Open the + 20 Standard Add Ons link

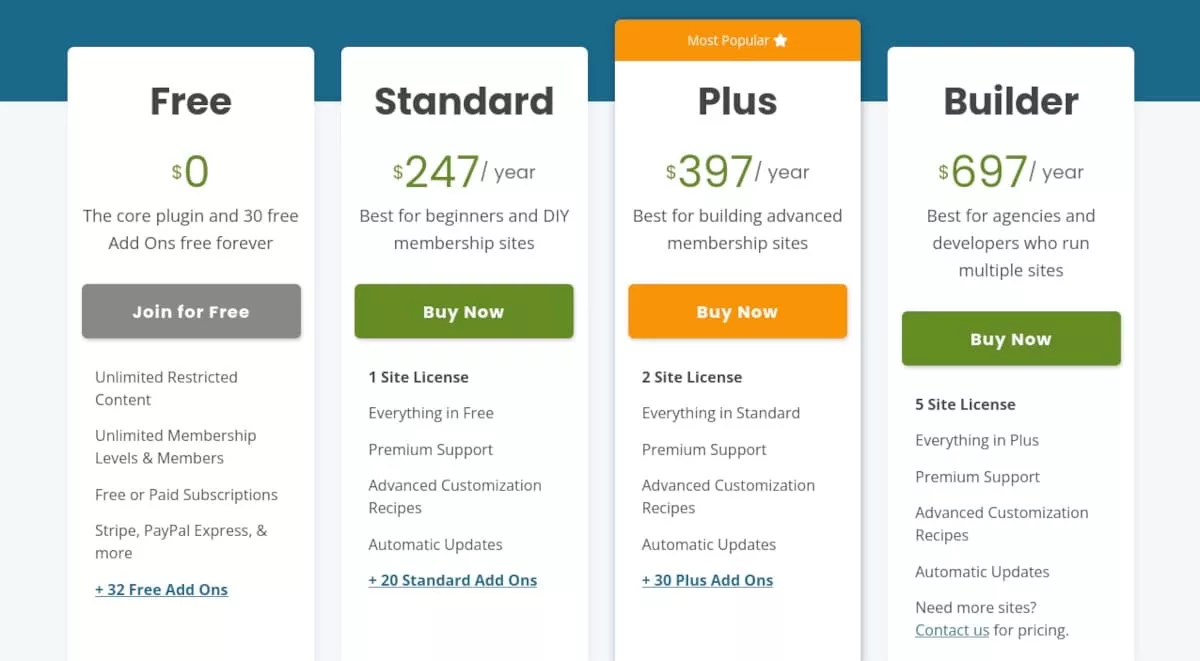(453, 580)
